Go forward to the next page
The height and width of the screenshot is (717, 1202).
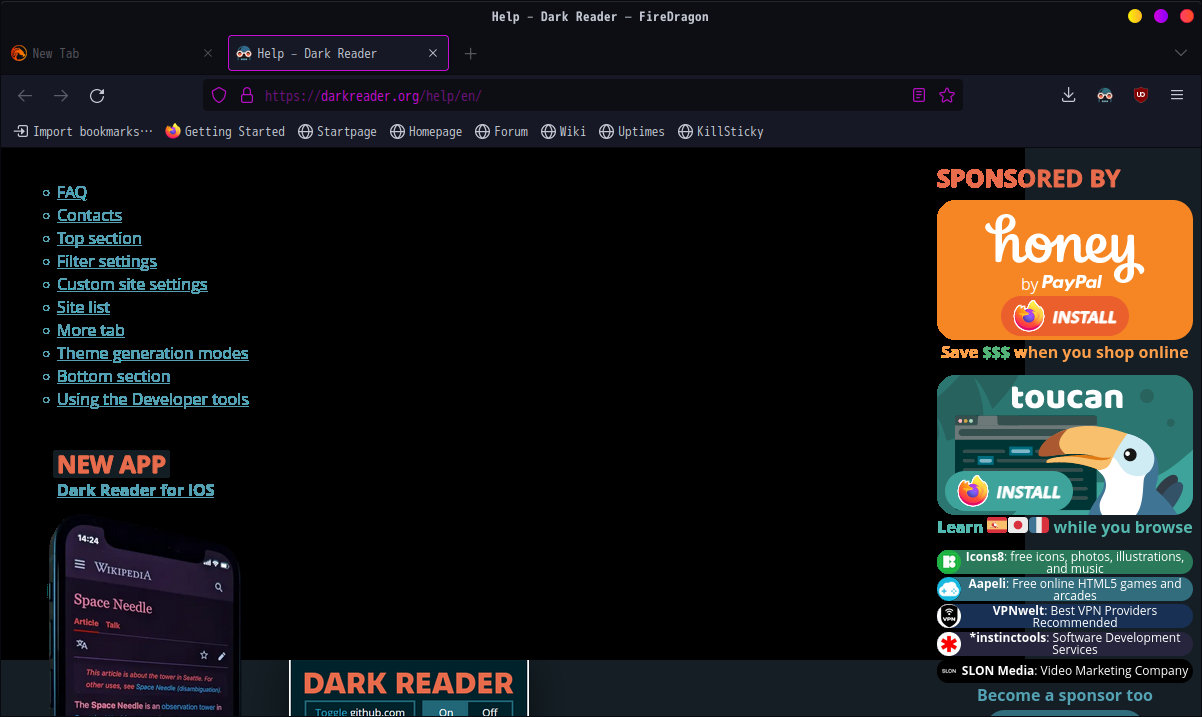61,96
